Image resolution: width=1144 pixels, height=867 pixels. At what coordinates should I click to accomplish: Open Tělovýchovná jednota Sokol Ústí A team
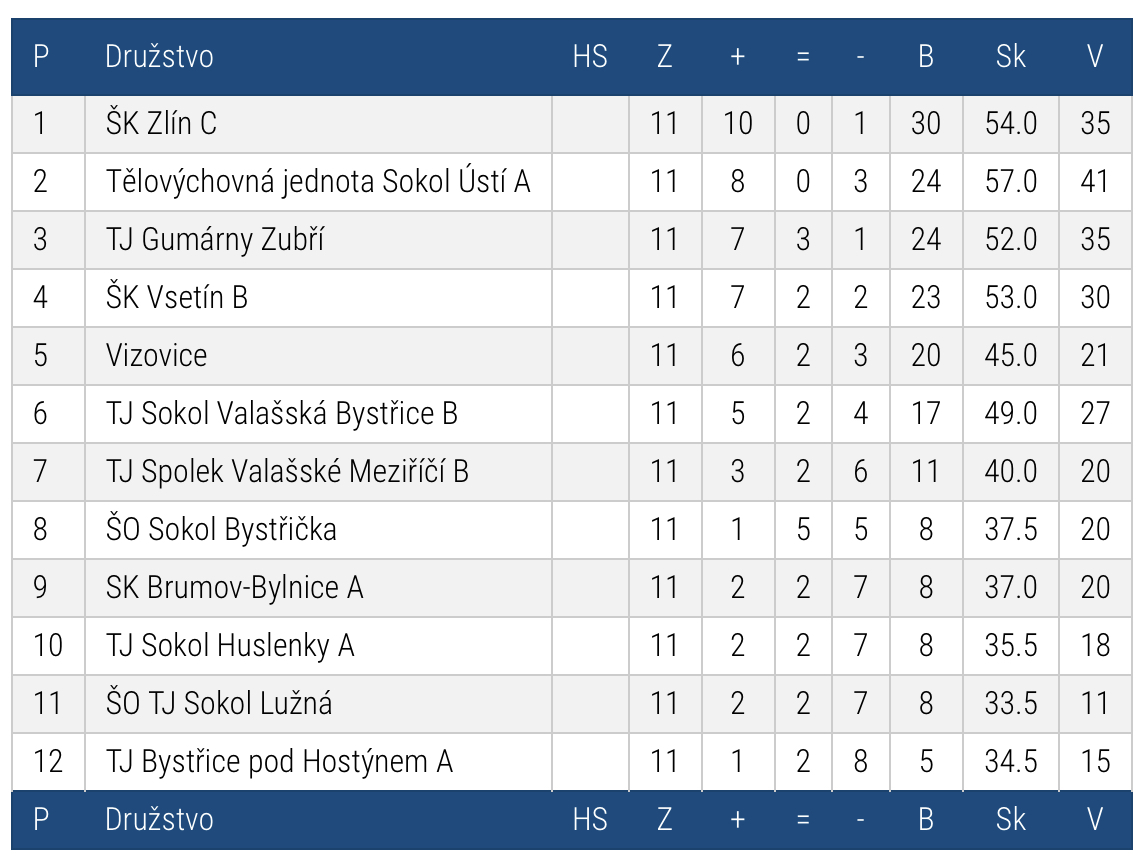coord(317,182)
